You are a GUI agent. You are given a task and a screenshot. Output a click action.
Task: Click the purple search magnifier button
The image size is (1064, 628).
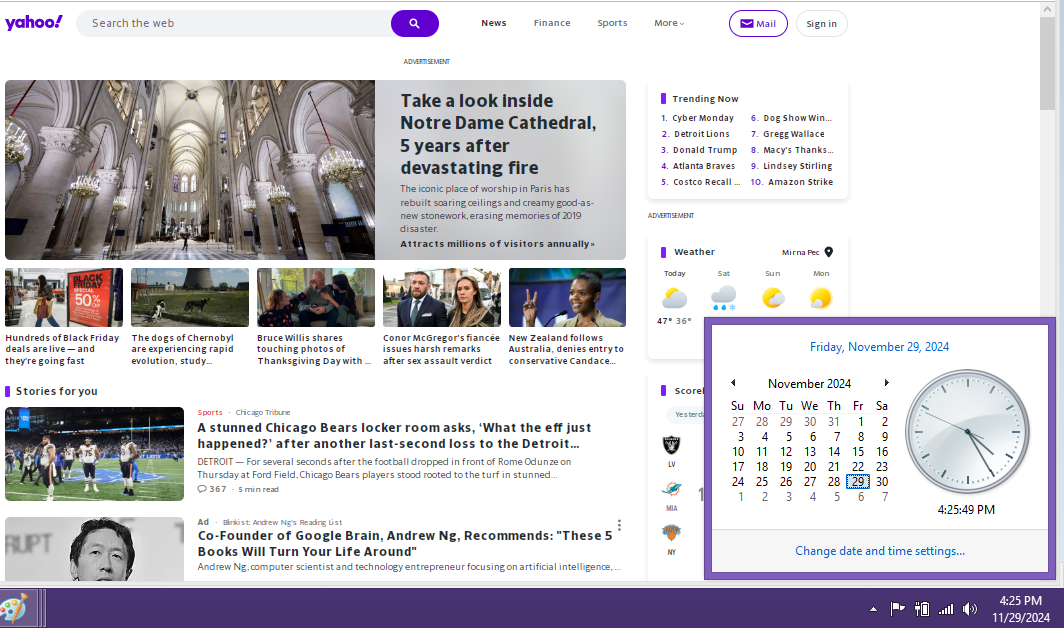[415, 23]
